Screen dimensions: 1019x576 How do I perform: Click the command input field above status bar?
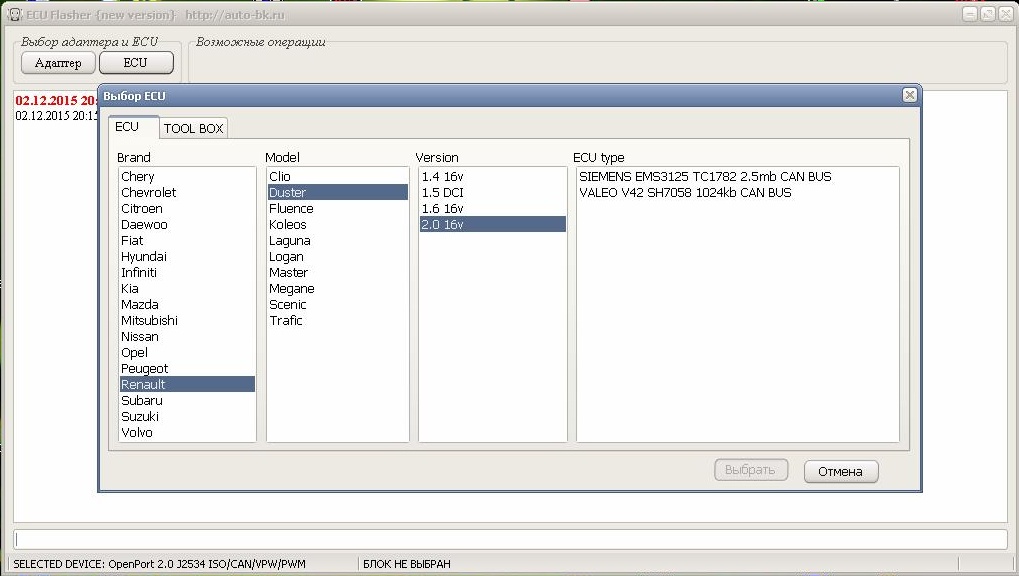pos(510,539)
